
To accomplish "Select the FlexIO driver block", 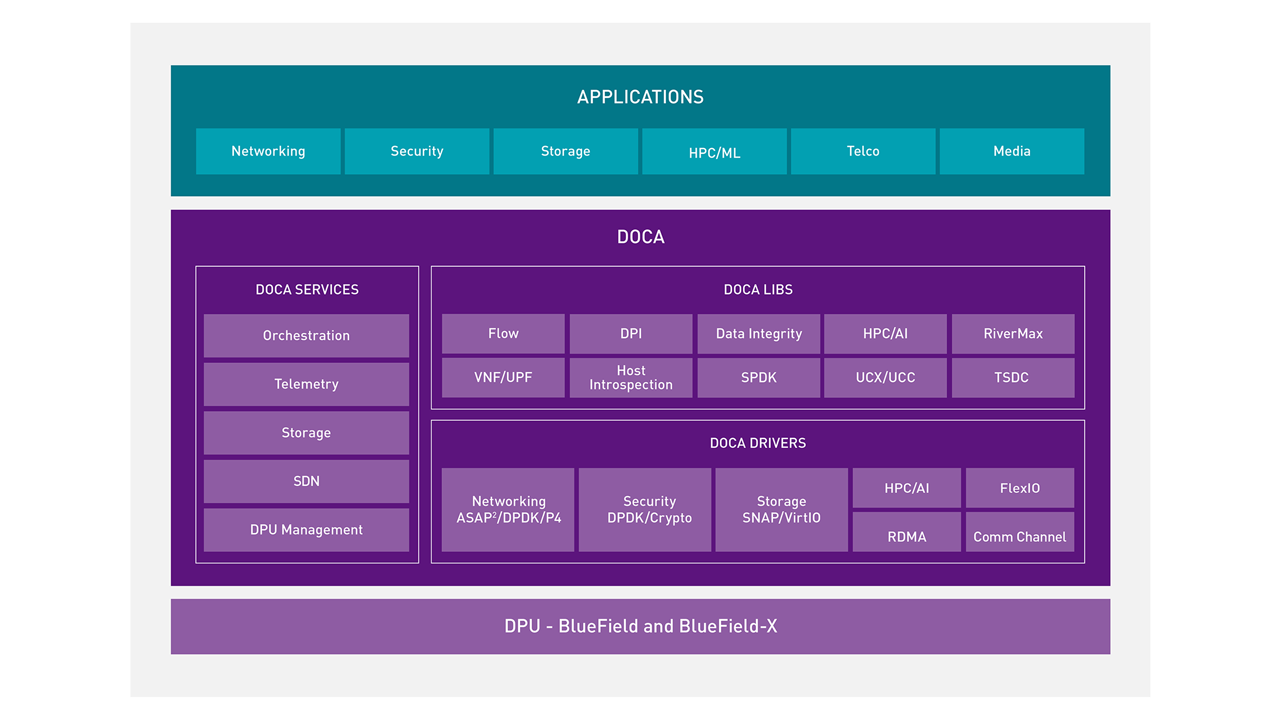I will coord(1020,488).
